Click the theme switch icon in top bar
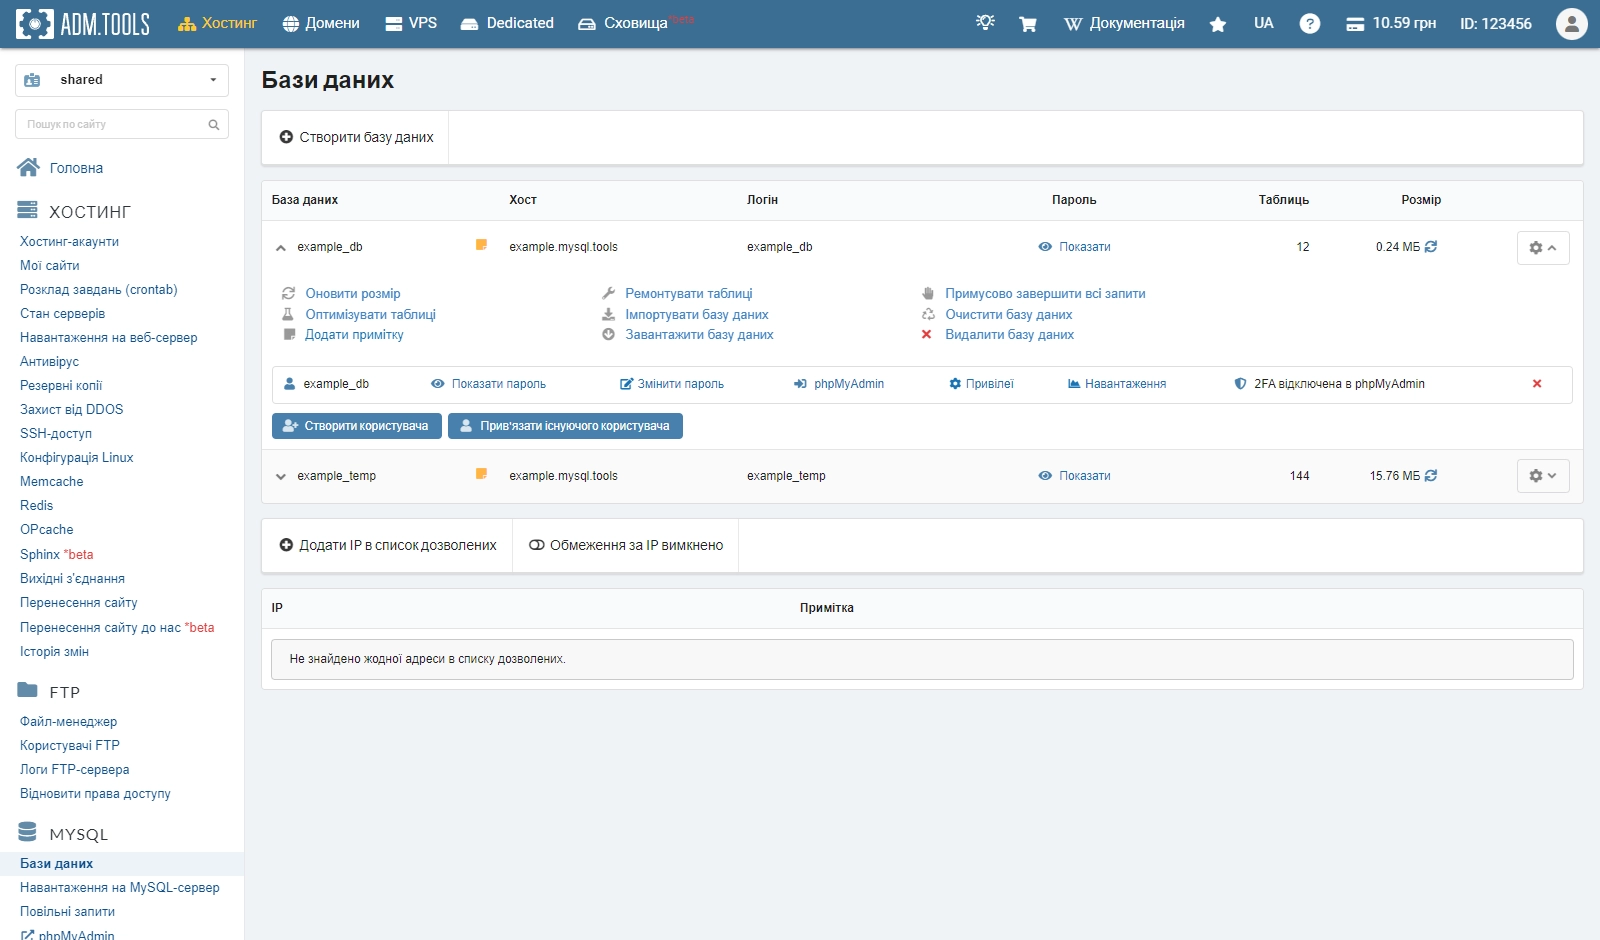The image size is (1600, 940). (985, 23)
